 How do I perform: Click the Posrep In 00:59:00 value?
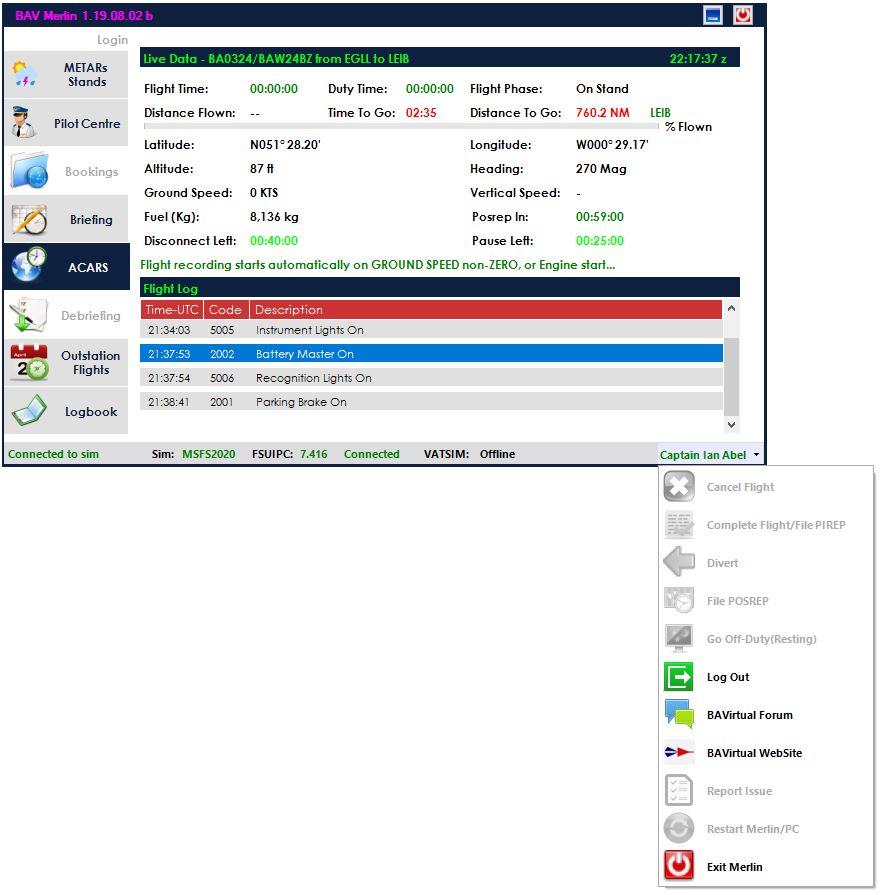click(x=600, y=217)
